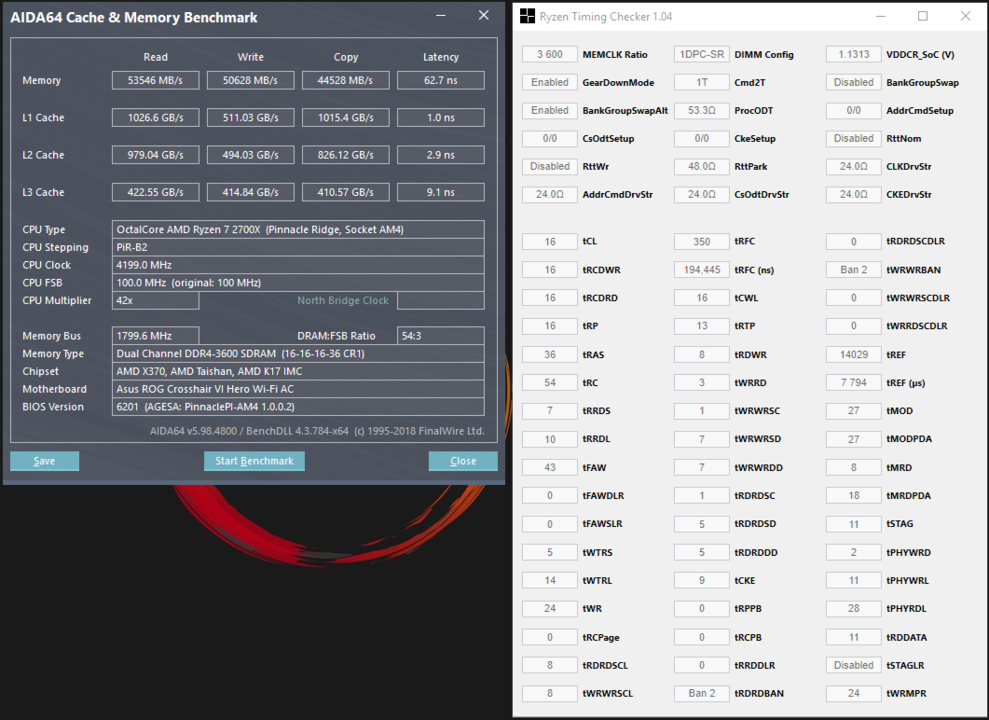989x720 pixels.
Task: Click the tREF value 14029
Action: pyautogui.click(x=853, y=354)
